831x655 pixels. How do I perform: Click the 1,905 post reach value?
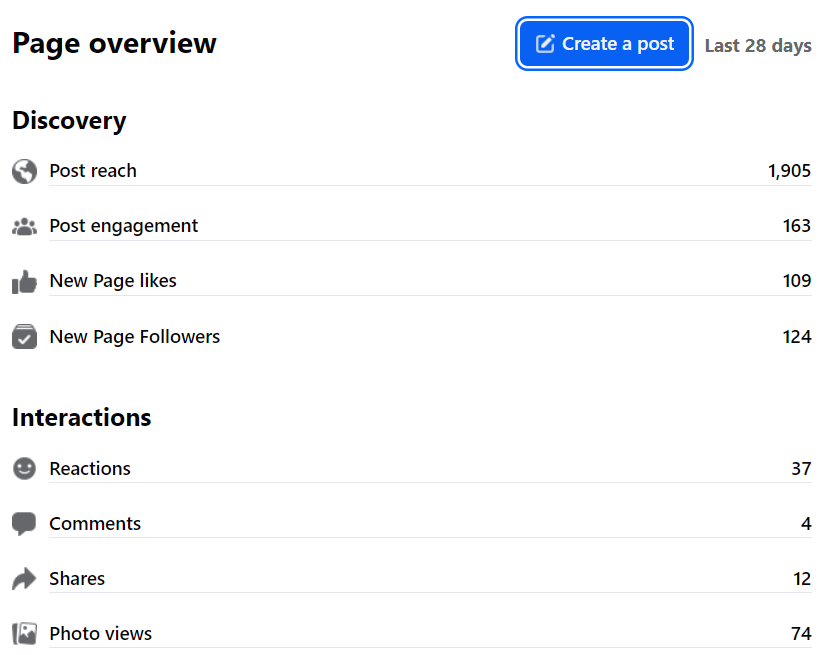789,171
